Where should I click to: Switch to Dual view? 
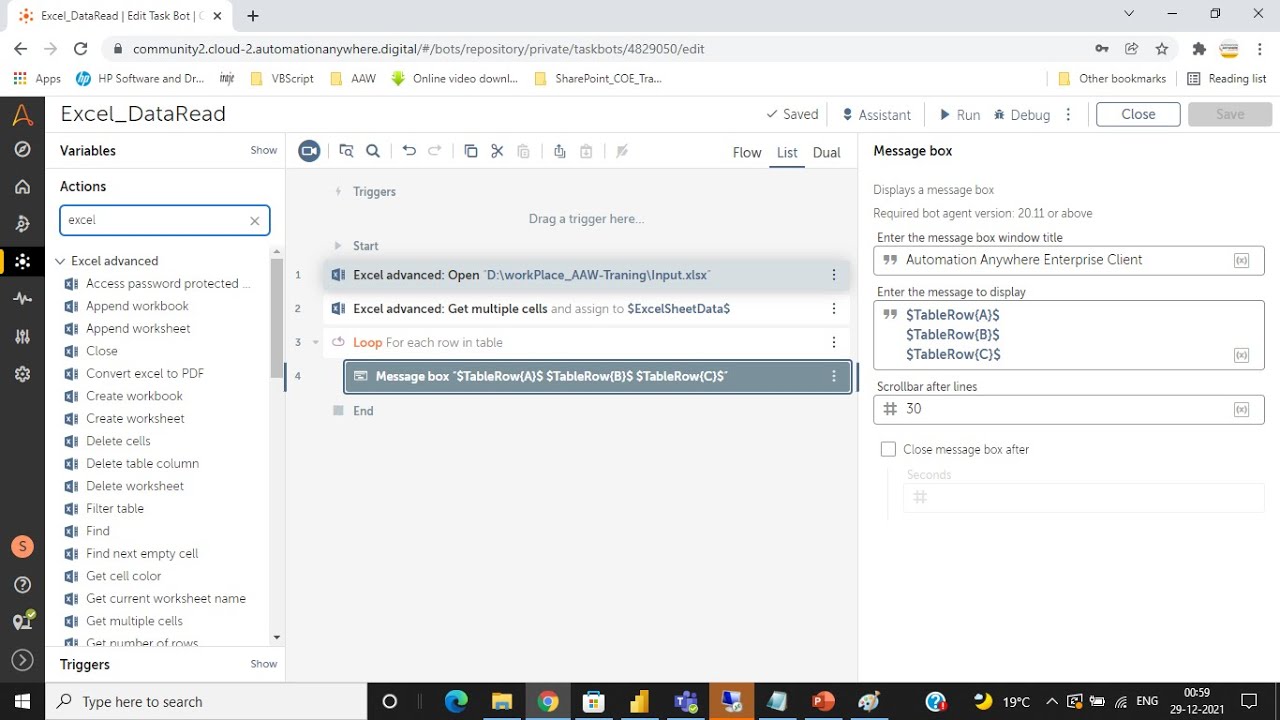(x=826, y=152)
